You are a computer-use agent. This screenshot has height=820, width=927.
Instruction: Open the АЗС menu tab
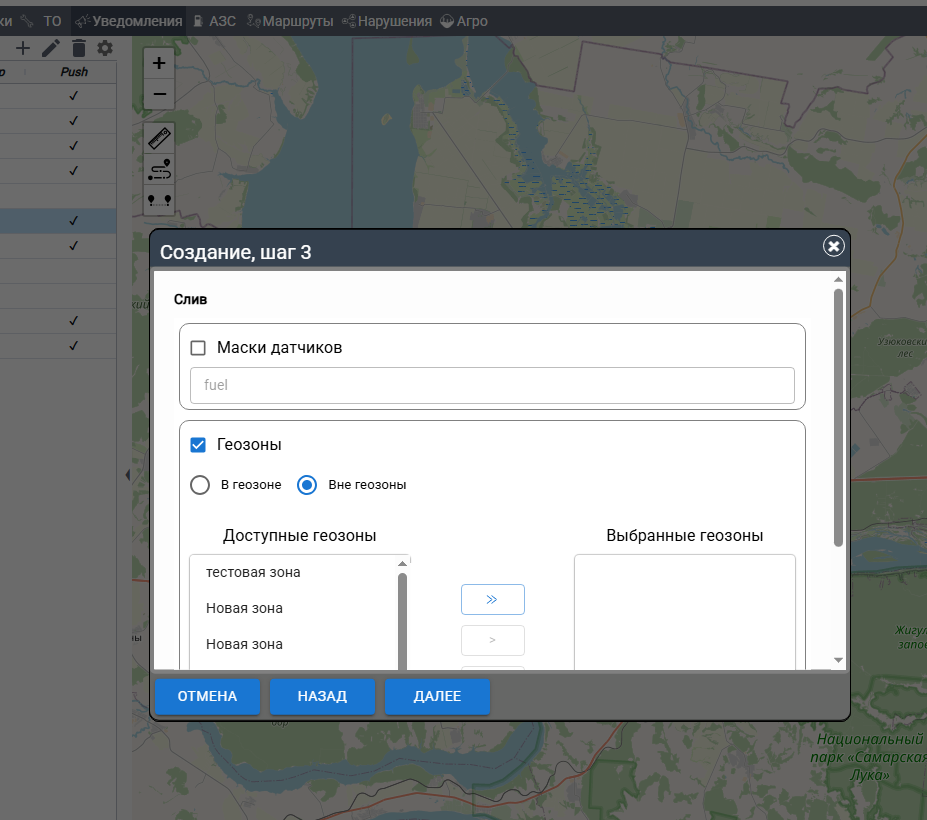click(214, 21)
